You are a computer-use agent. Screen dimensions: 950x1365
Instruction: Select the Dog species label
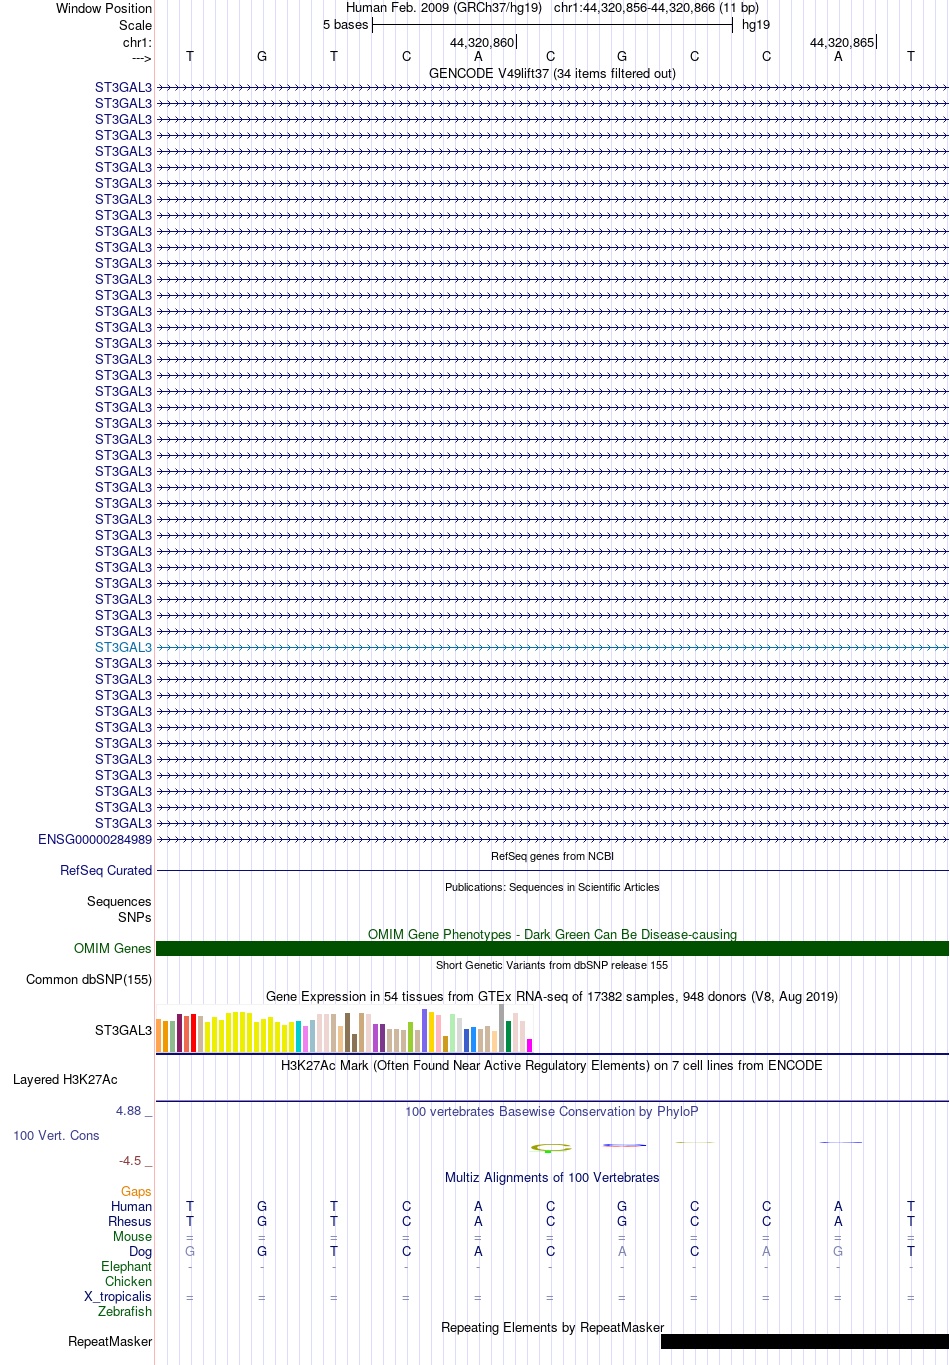140,1251
